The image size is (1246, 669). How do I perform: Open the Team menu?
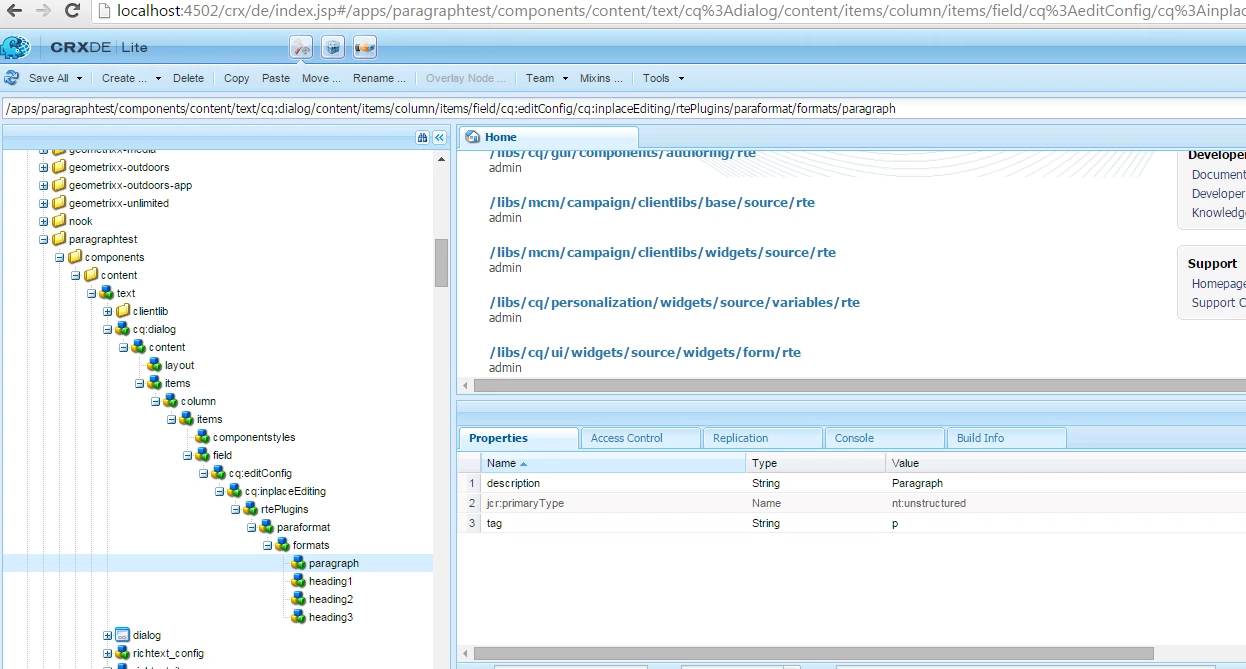(x=547, y=78)
